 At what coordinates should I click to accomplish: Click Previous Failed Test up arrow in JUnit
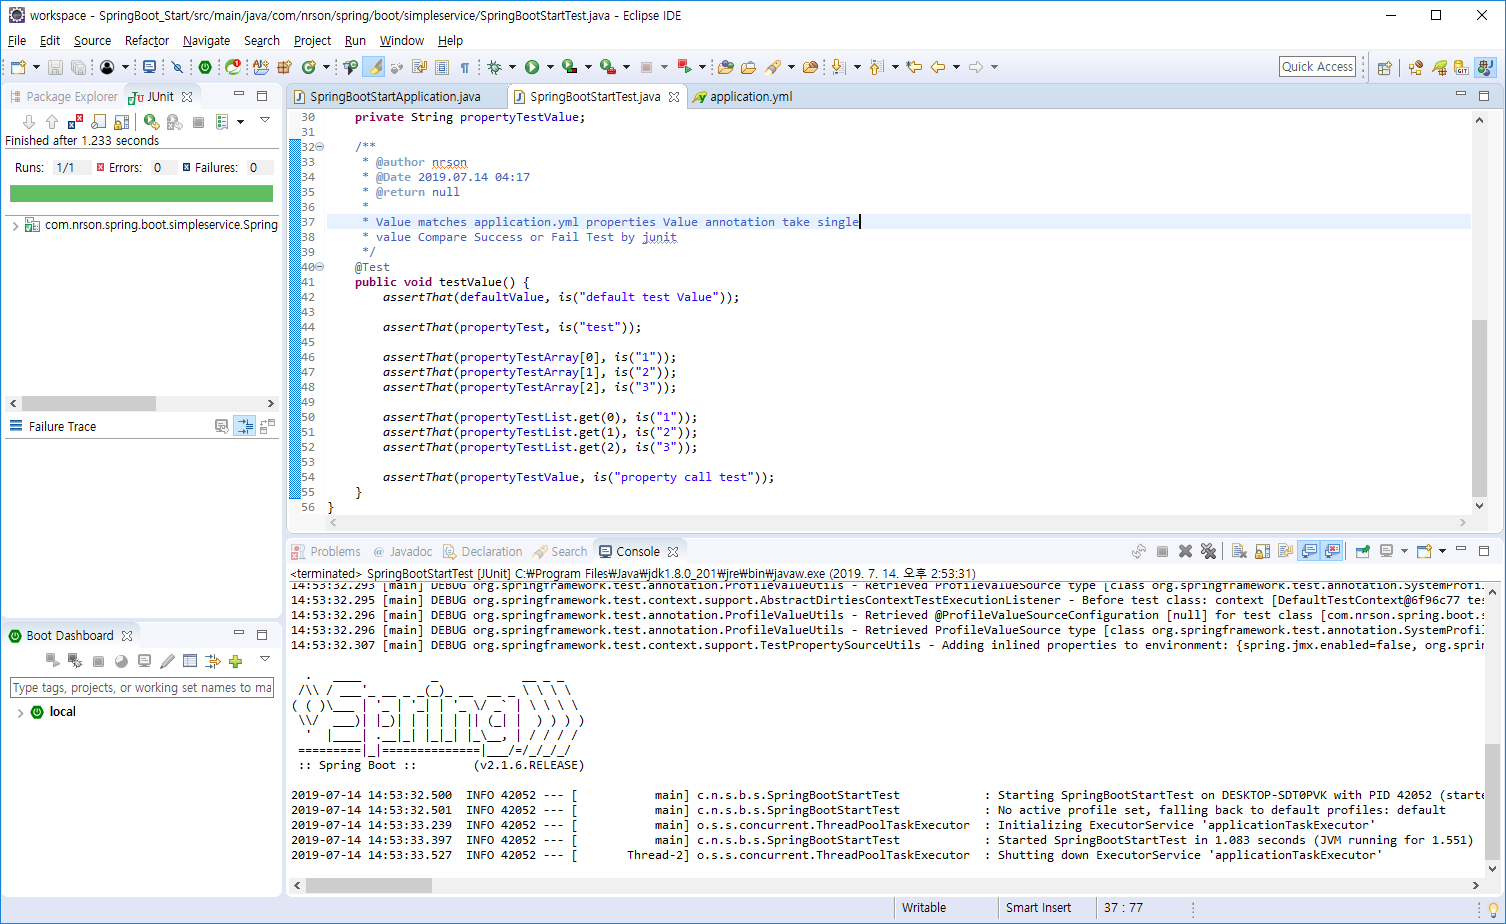tap(52, 121)
